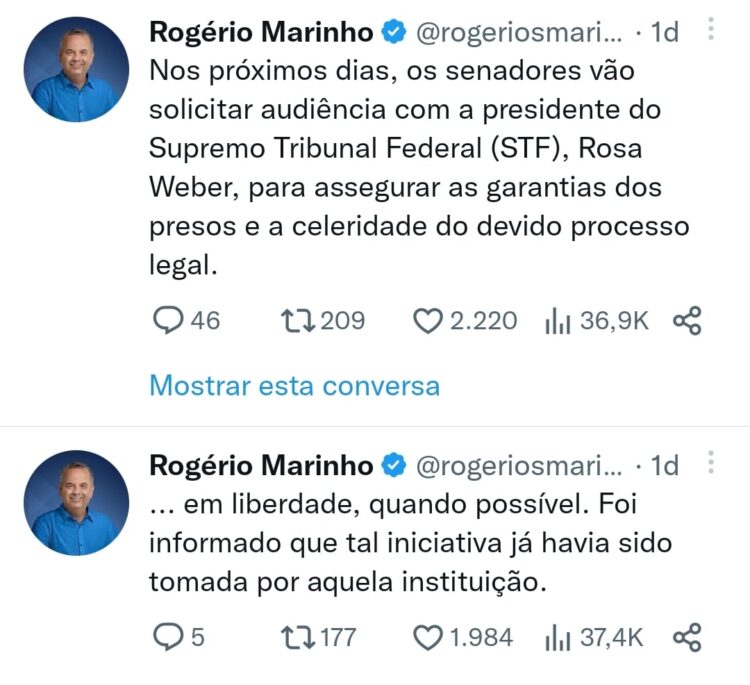View analytics of the 36,9K views tweet
This screenshot has width=750, height=685.
pos(557,321)
